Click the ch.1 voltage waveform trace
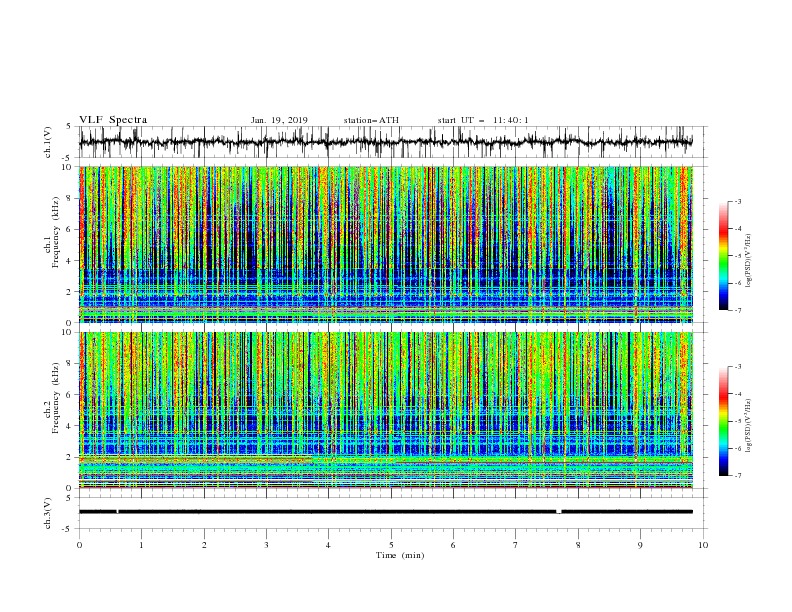 pyautogui.click(x=386, y=142)
